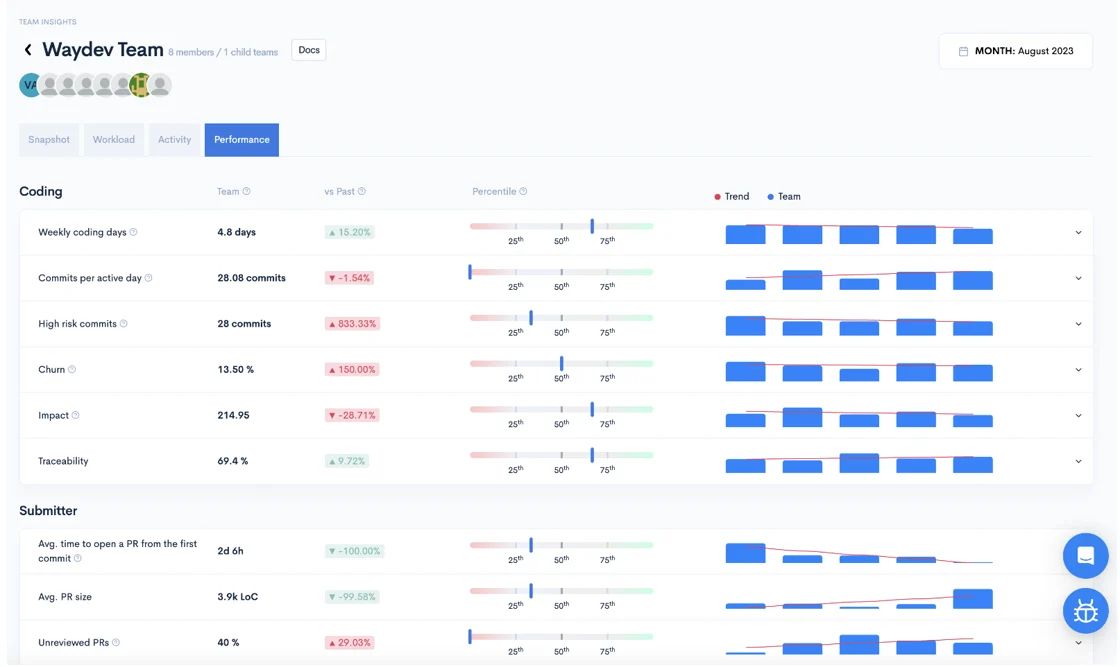Click the "-99.58%" change badge

[x=352, y=596]
